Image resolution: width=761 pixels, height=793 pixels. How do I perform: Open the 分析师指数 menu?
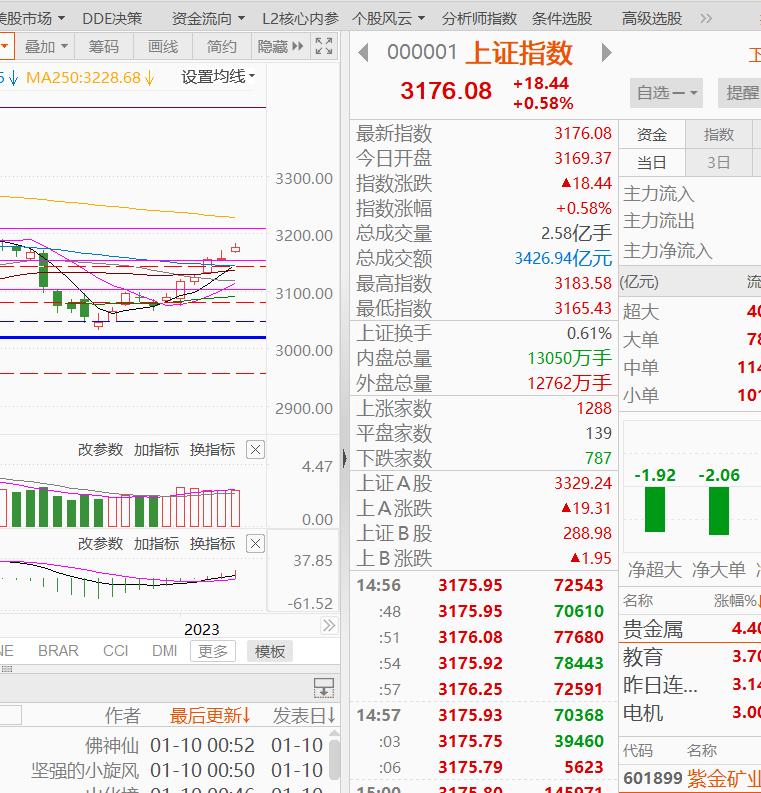[x=479, y=19]
